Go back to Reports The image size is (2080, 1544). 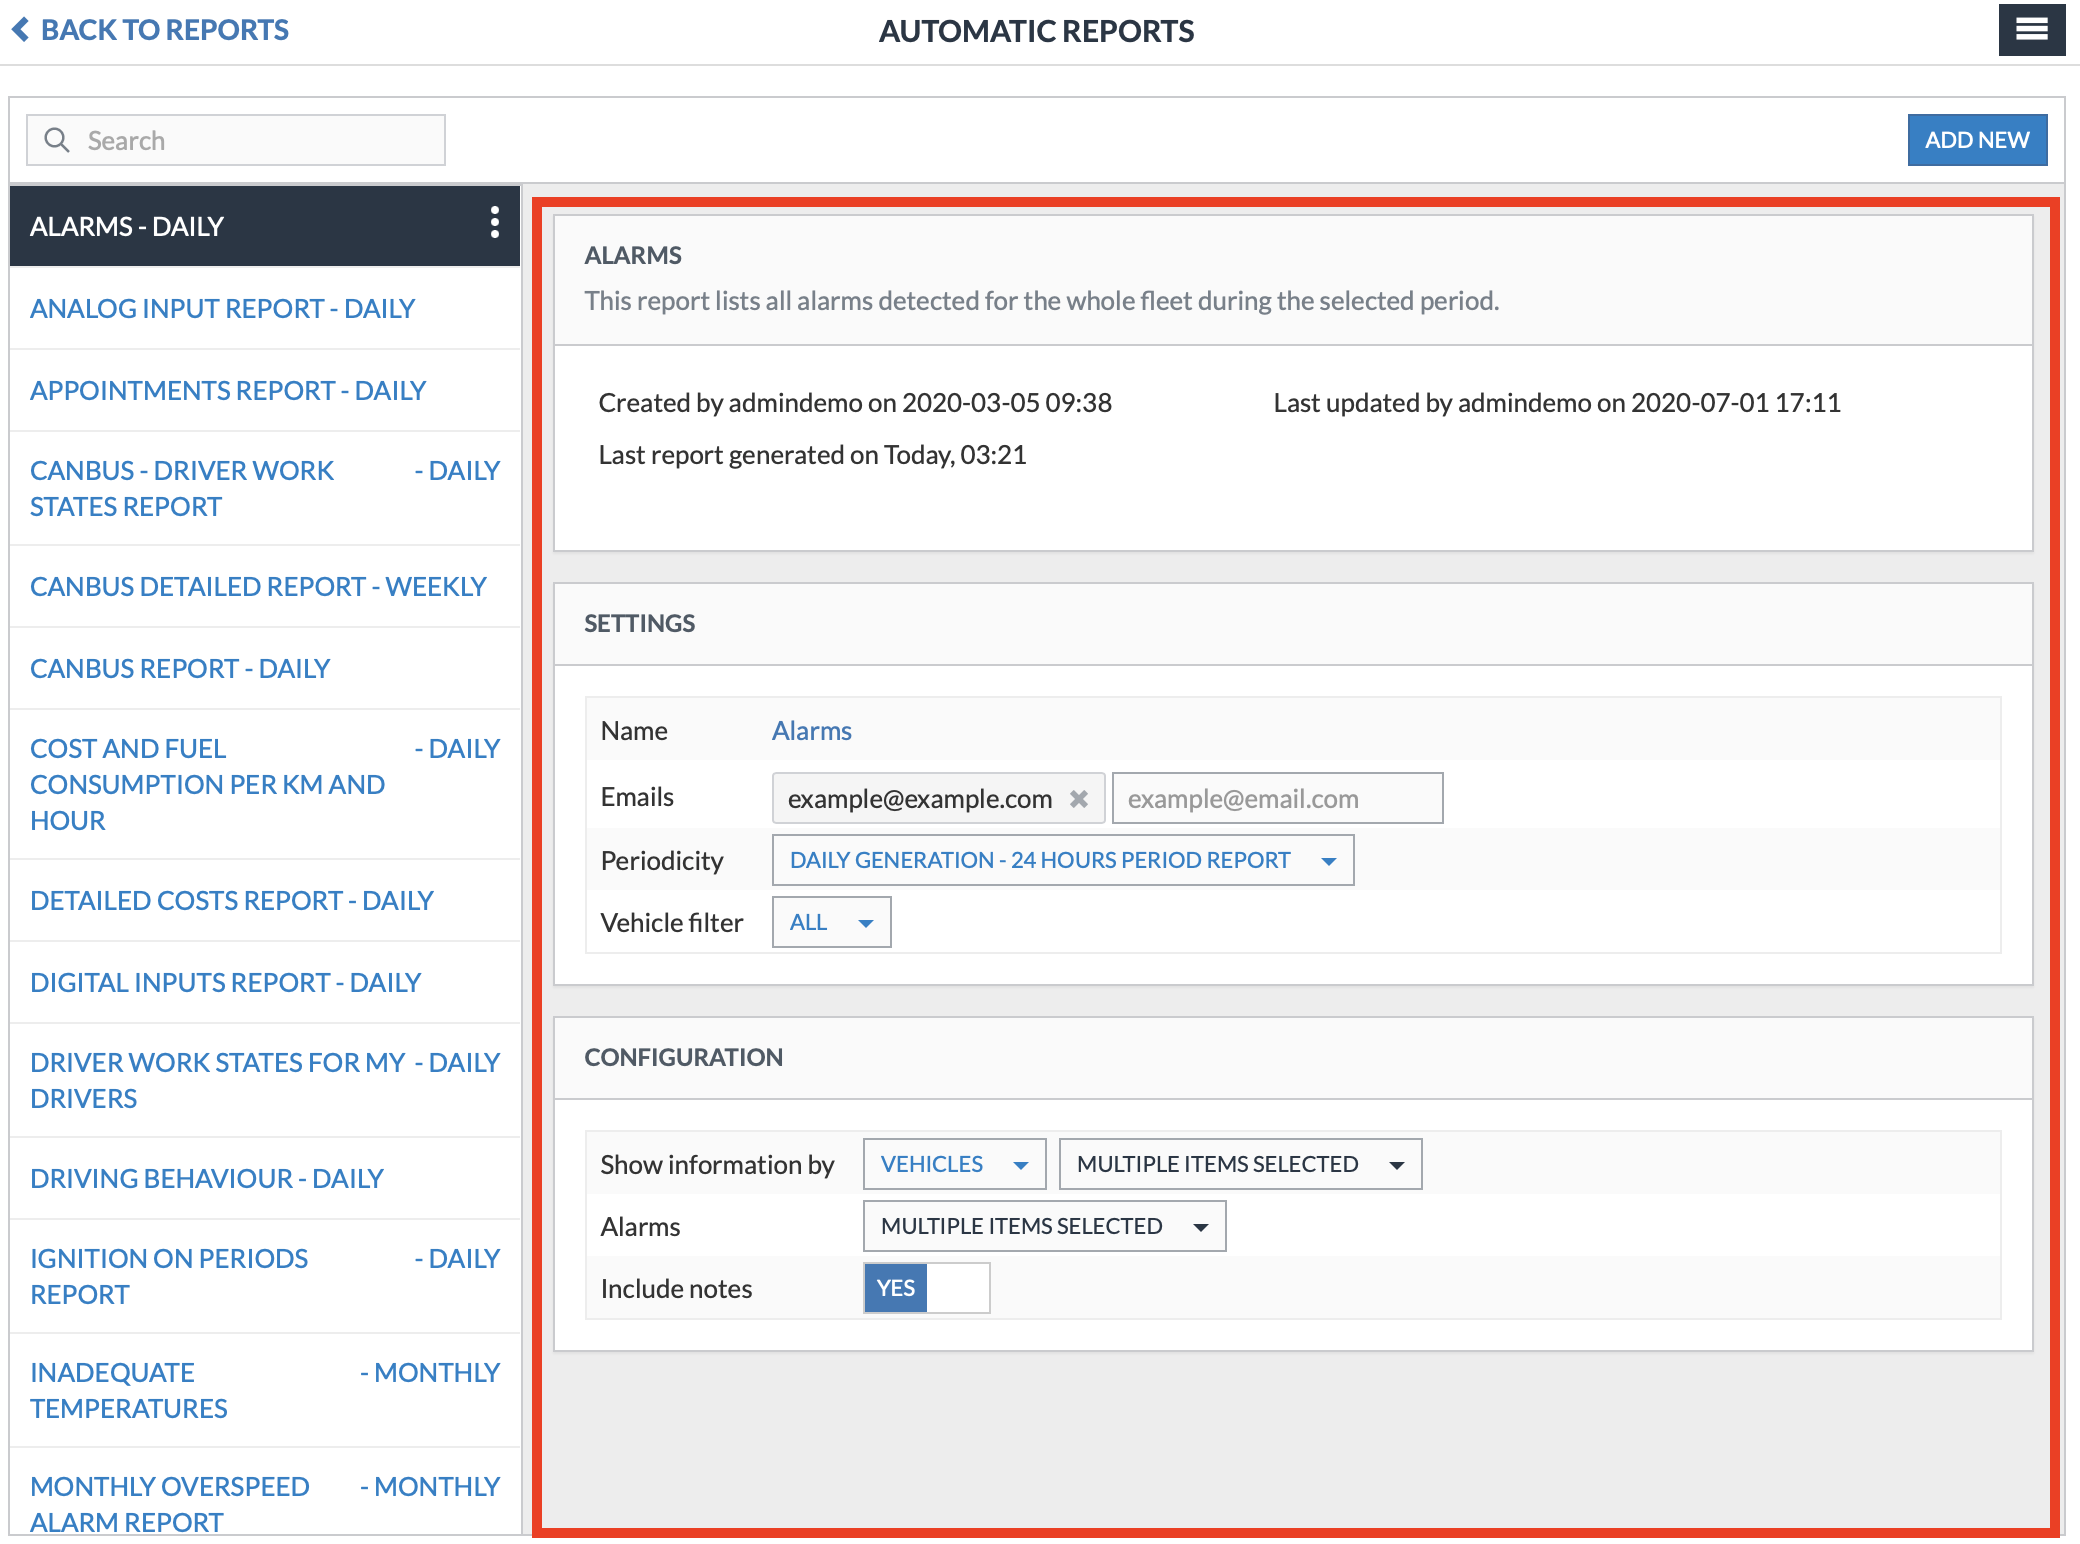tap(150, 30)
